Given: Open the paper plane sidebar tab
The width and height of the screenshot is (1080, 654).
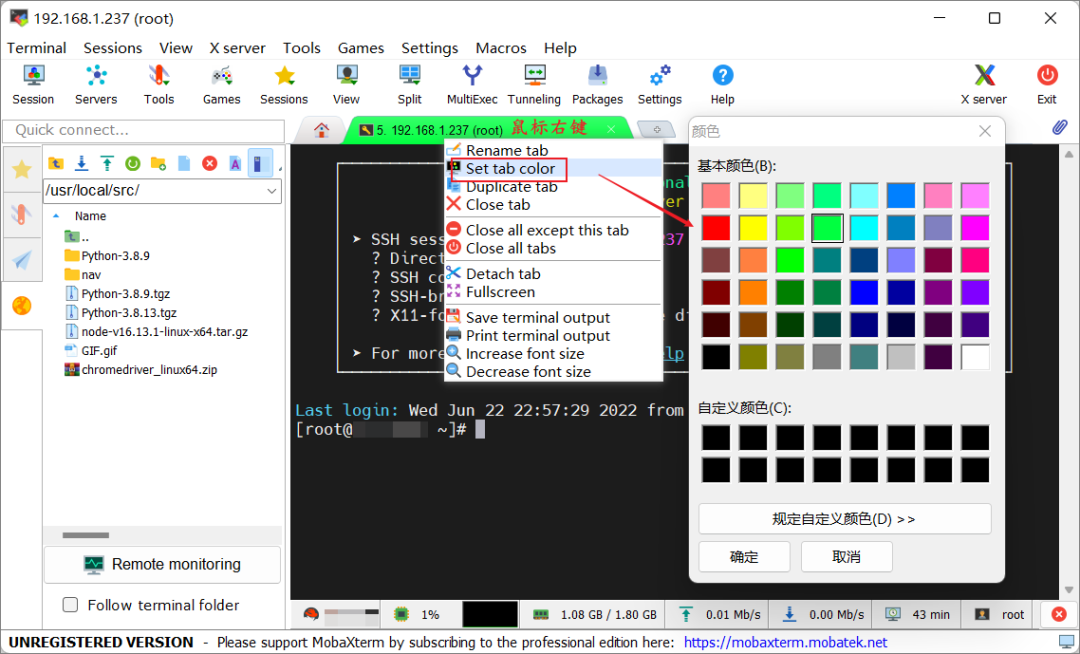Looking at the screenshot, I should point(22,260).
